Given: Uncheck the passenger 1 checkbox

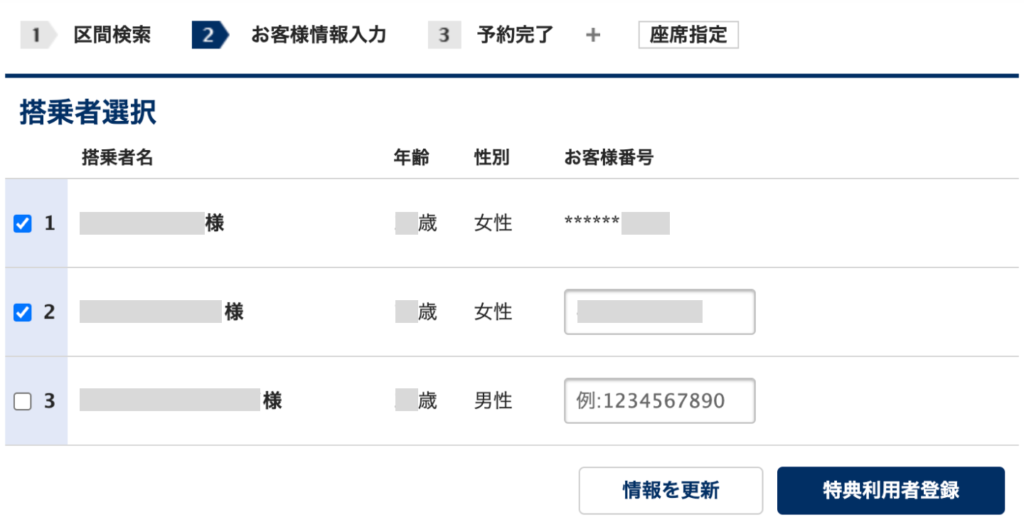Looking at the screenshot, I should (x=23, y=224).
